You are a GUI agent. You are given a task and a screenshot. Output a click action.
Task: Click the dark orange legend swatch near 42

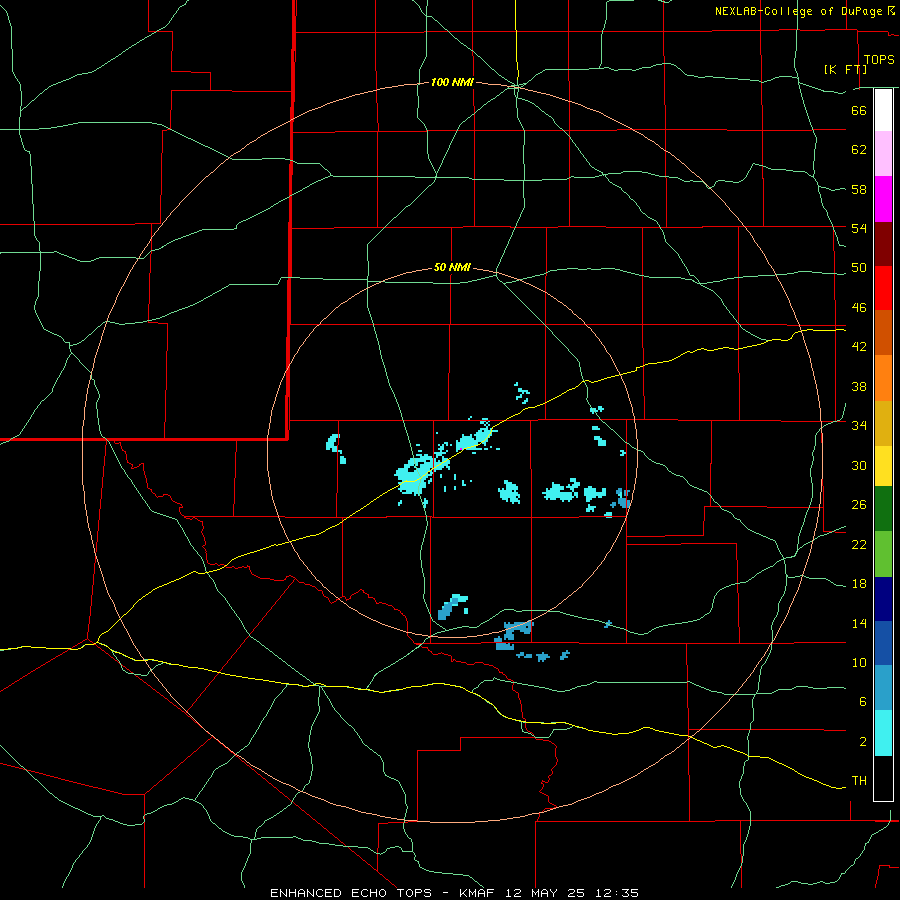[x=883, y=333]
